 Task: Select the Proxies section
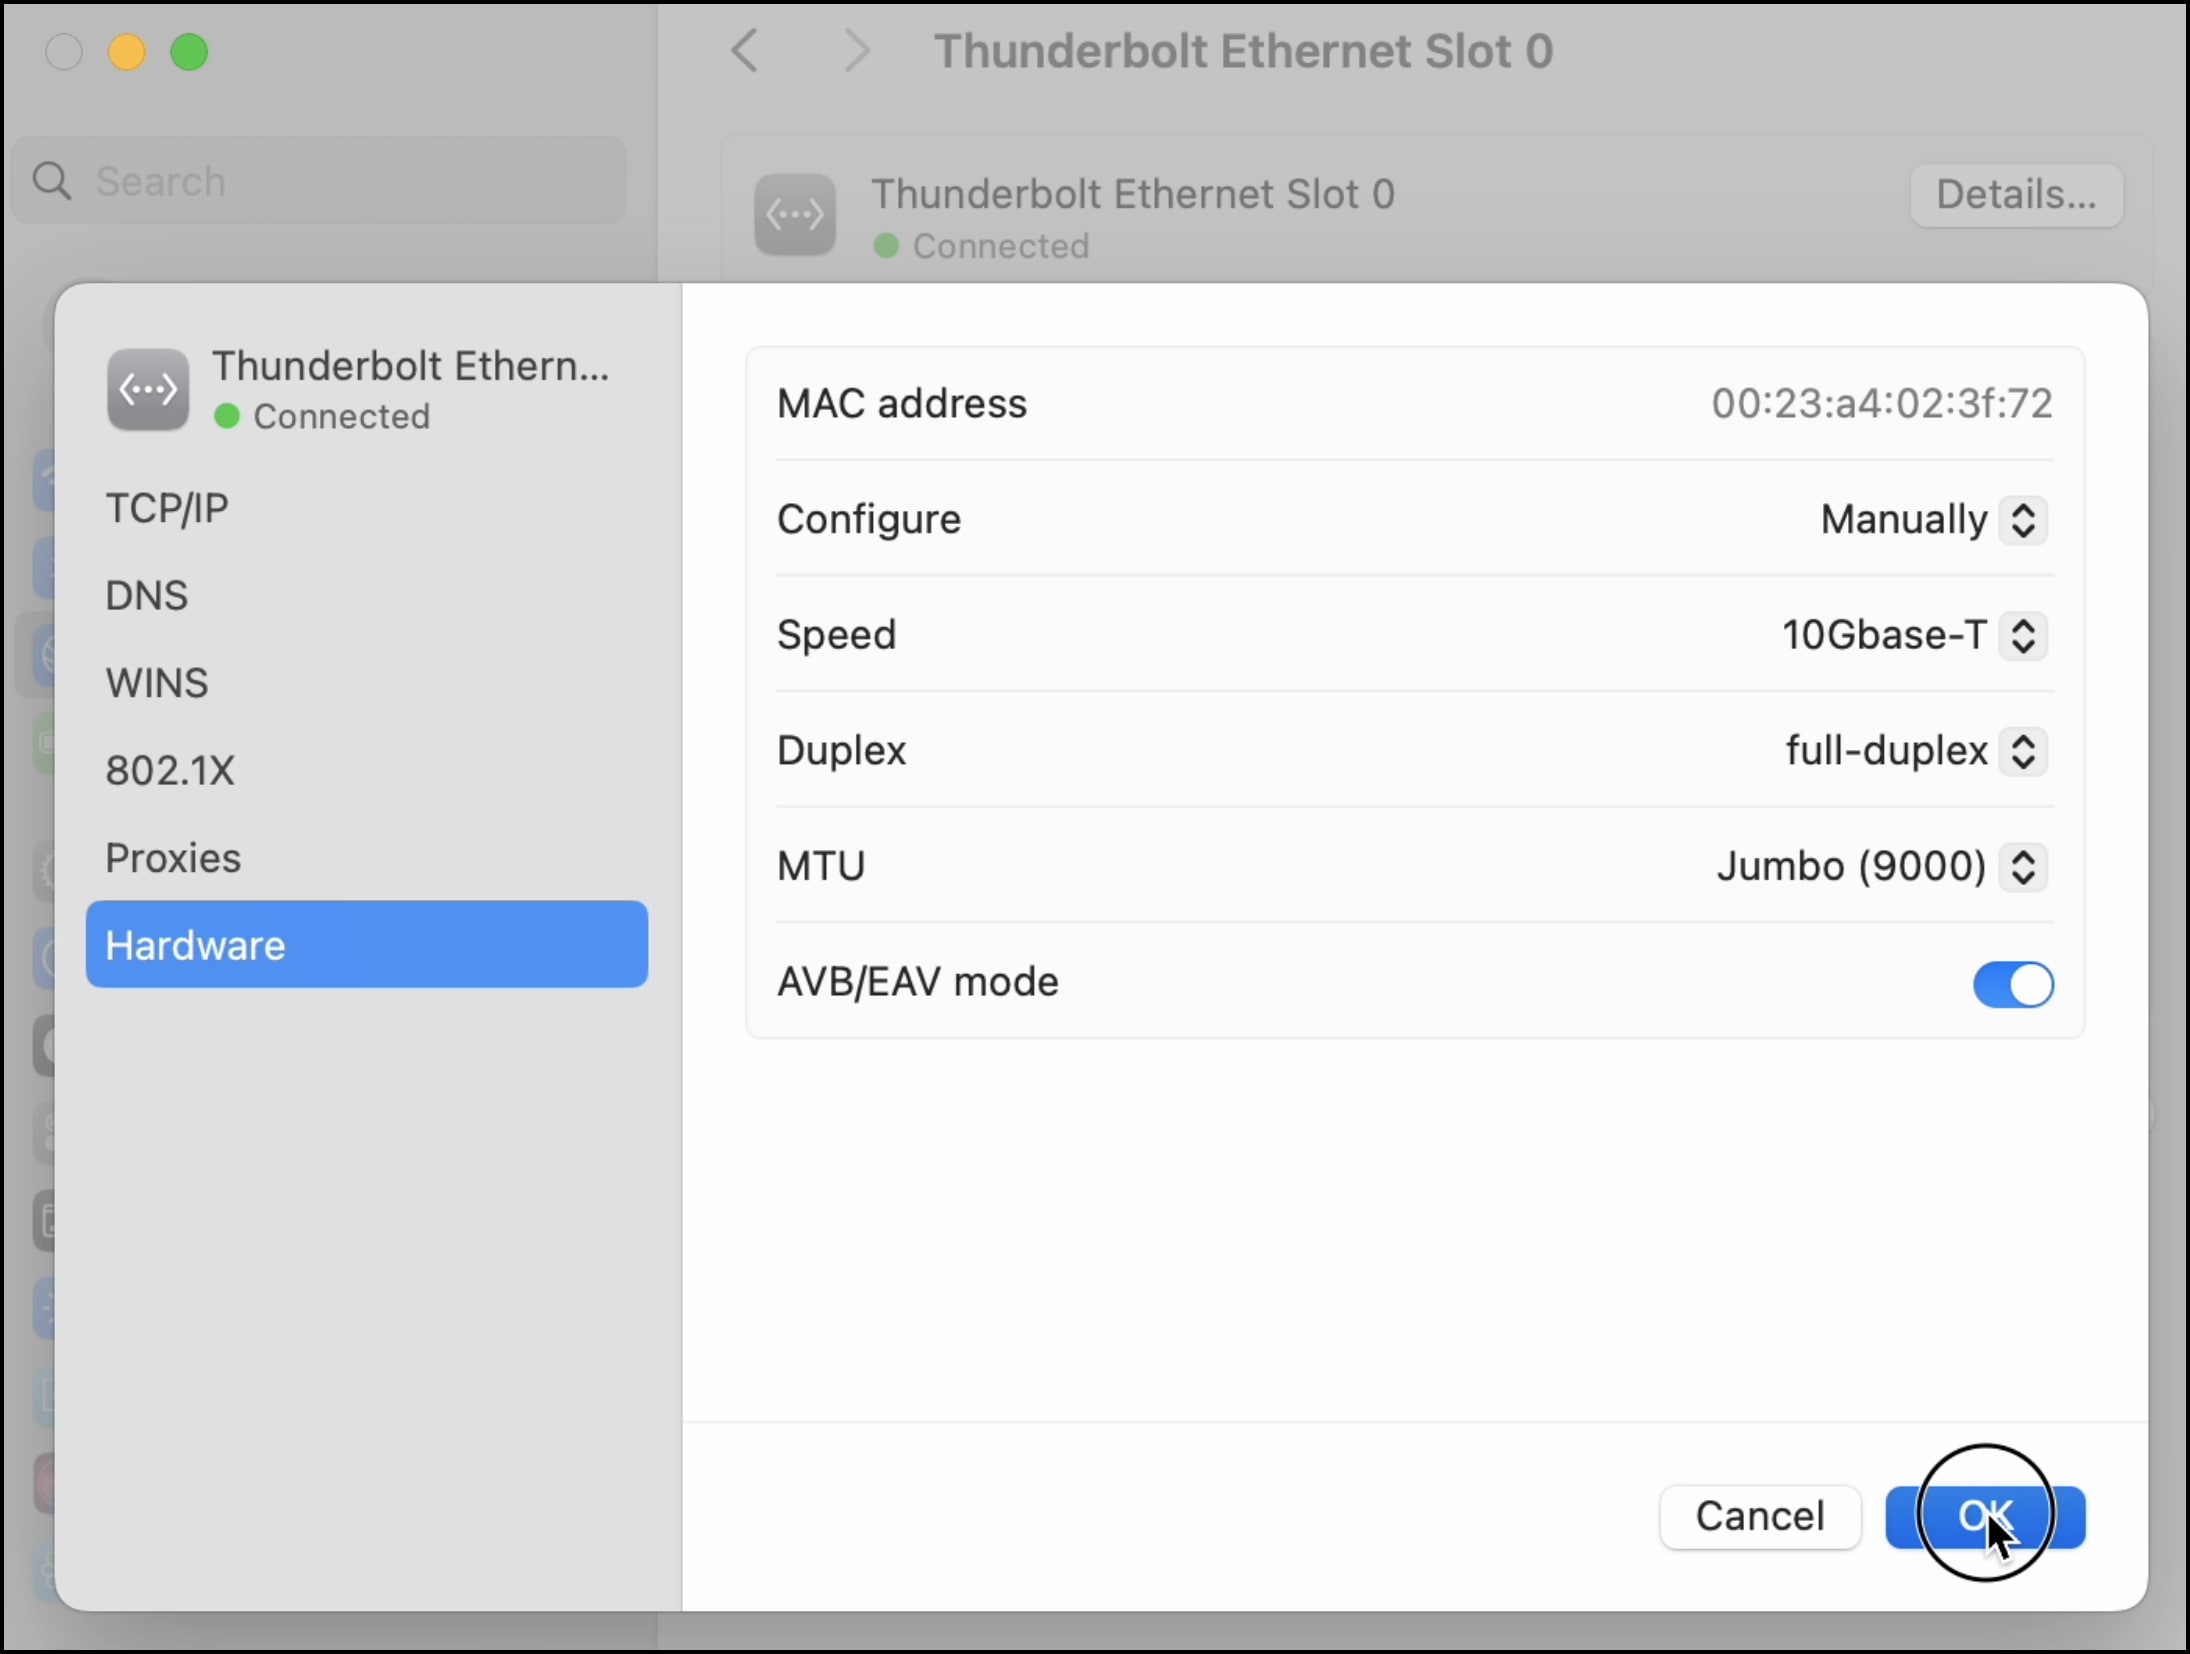[x=173, y=859]
